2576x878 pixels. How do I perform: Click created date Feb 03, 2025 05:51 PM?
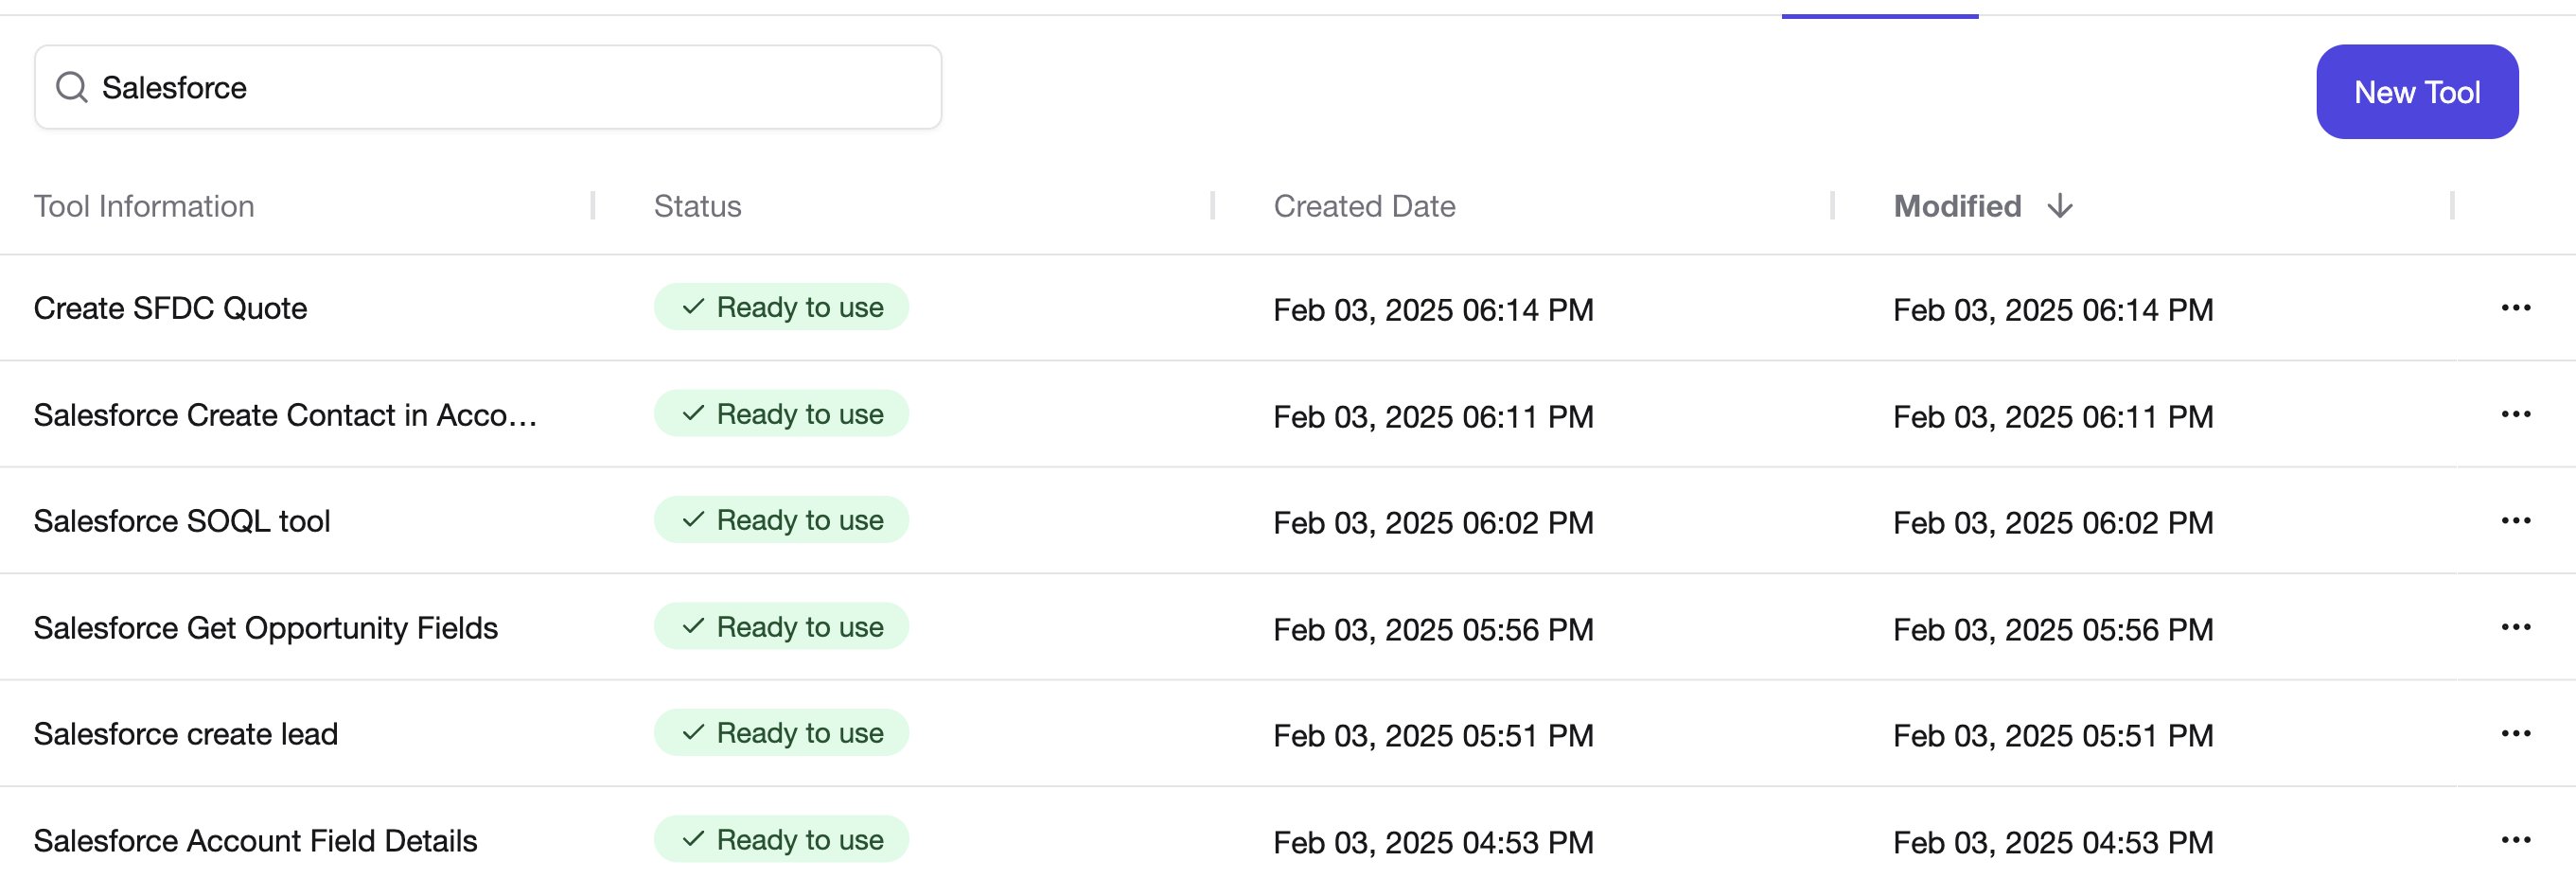point(1433,736)
